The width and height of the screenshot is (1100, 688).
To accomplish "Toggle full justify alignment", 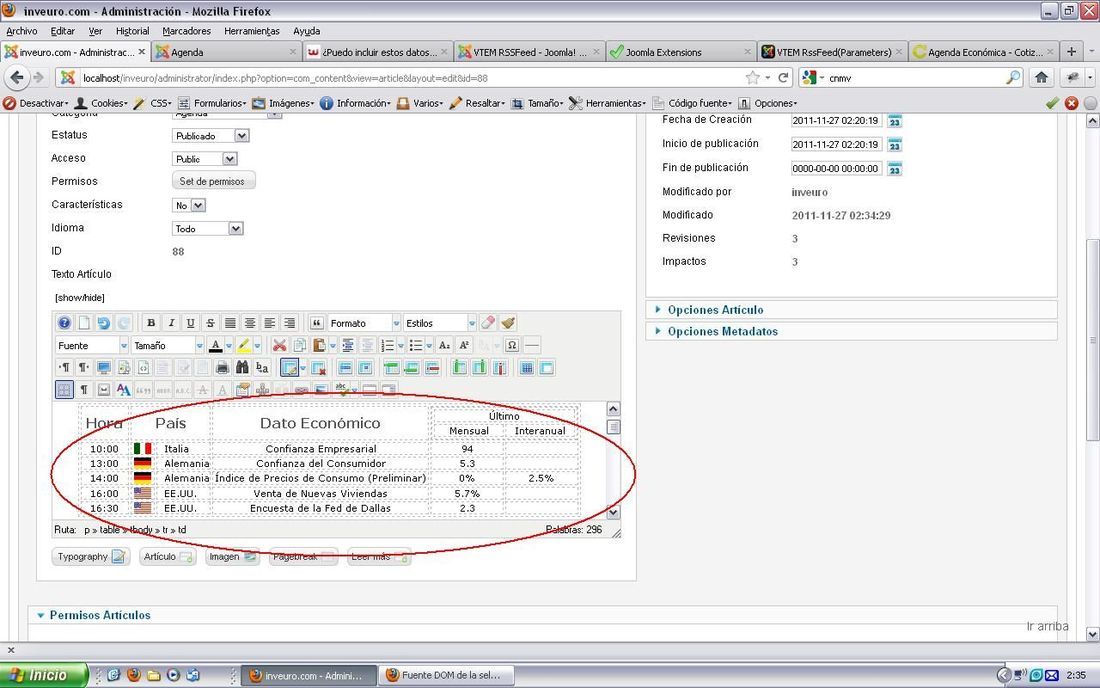I will [229, 323].
